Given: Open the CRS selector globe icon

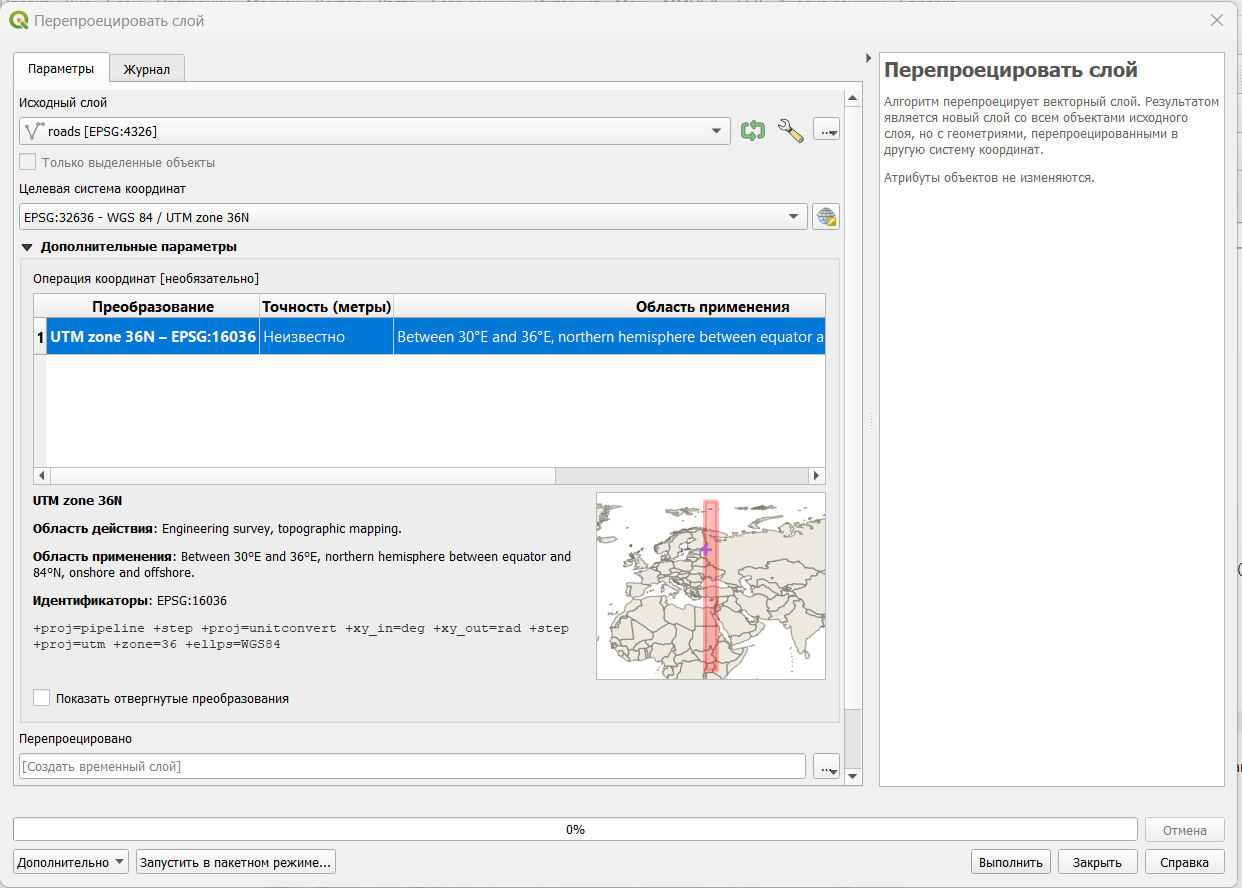Looking at the screenshot, I should coord(826,217).
